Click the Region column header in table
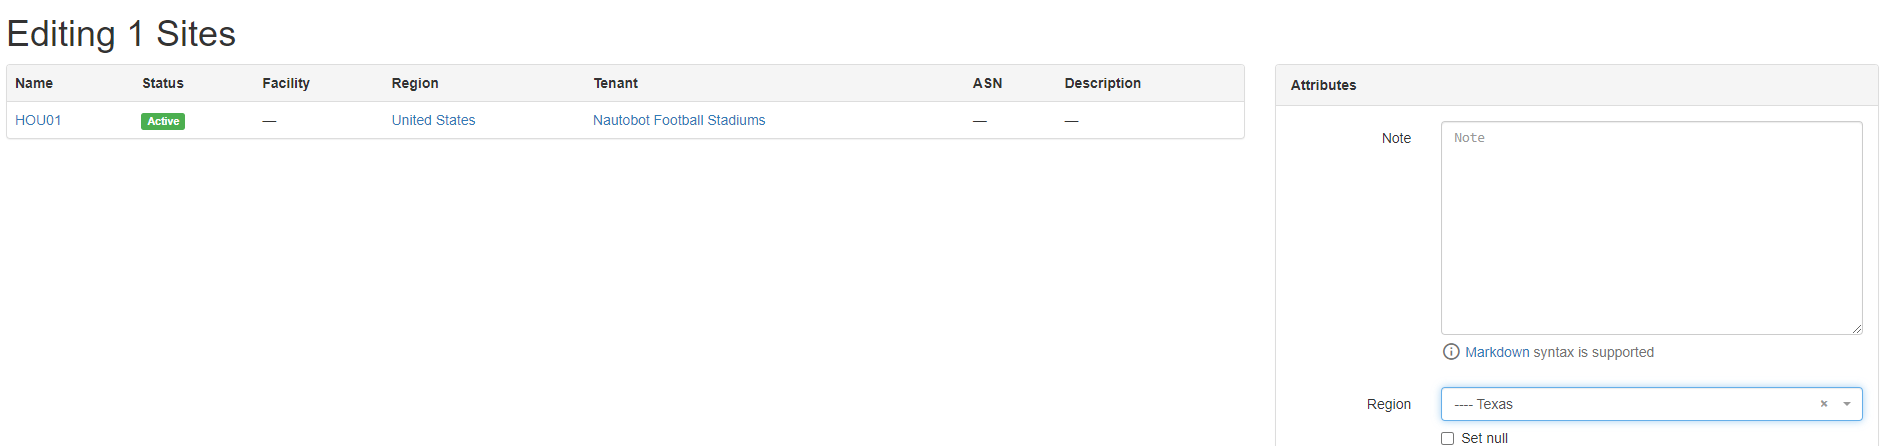 tap(415, 83)
